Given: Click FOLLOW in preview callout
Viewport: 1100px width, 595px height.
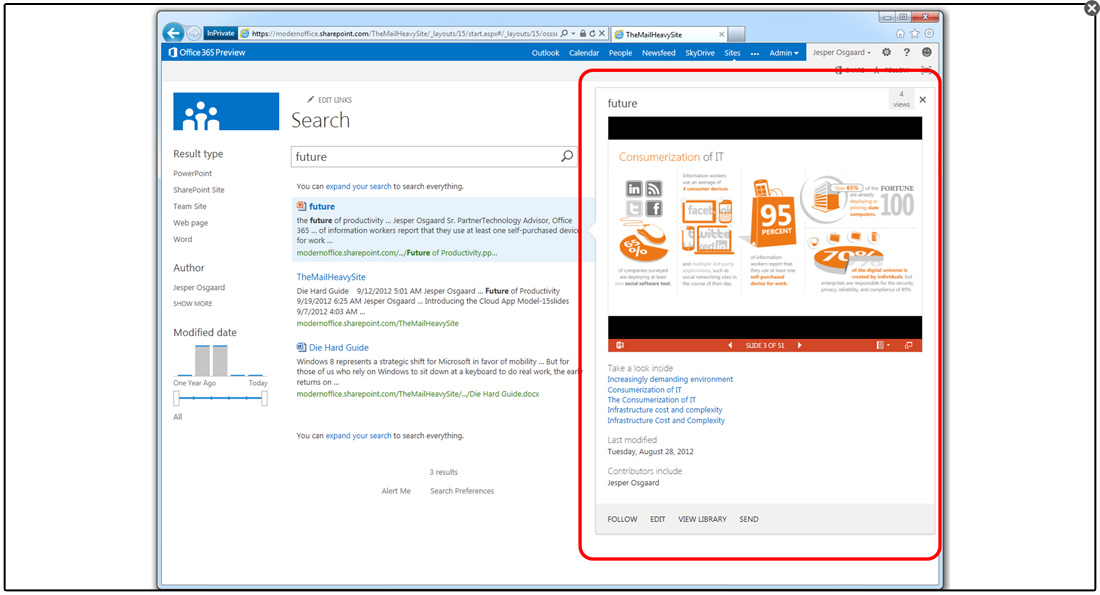Looking at the screenshot, I should (622, 519).
